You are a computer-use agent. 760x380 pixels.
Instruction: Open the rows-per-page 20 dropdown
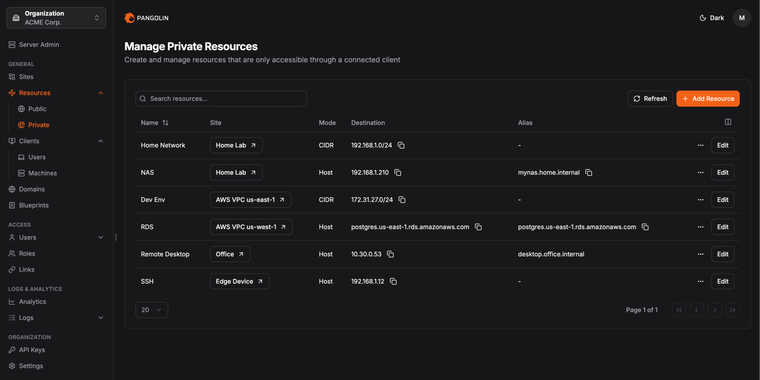click(152, 310)
